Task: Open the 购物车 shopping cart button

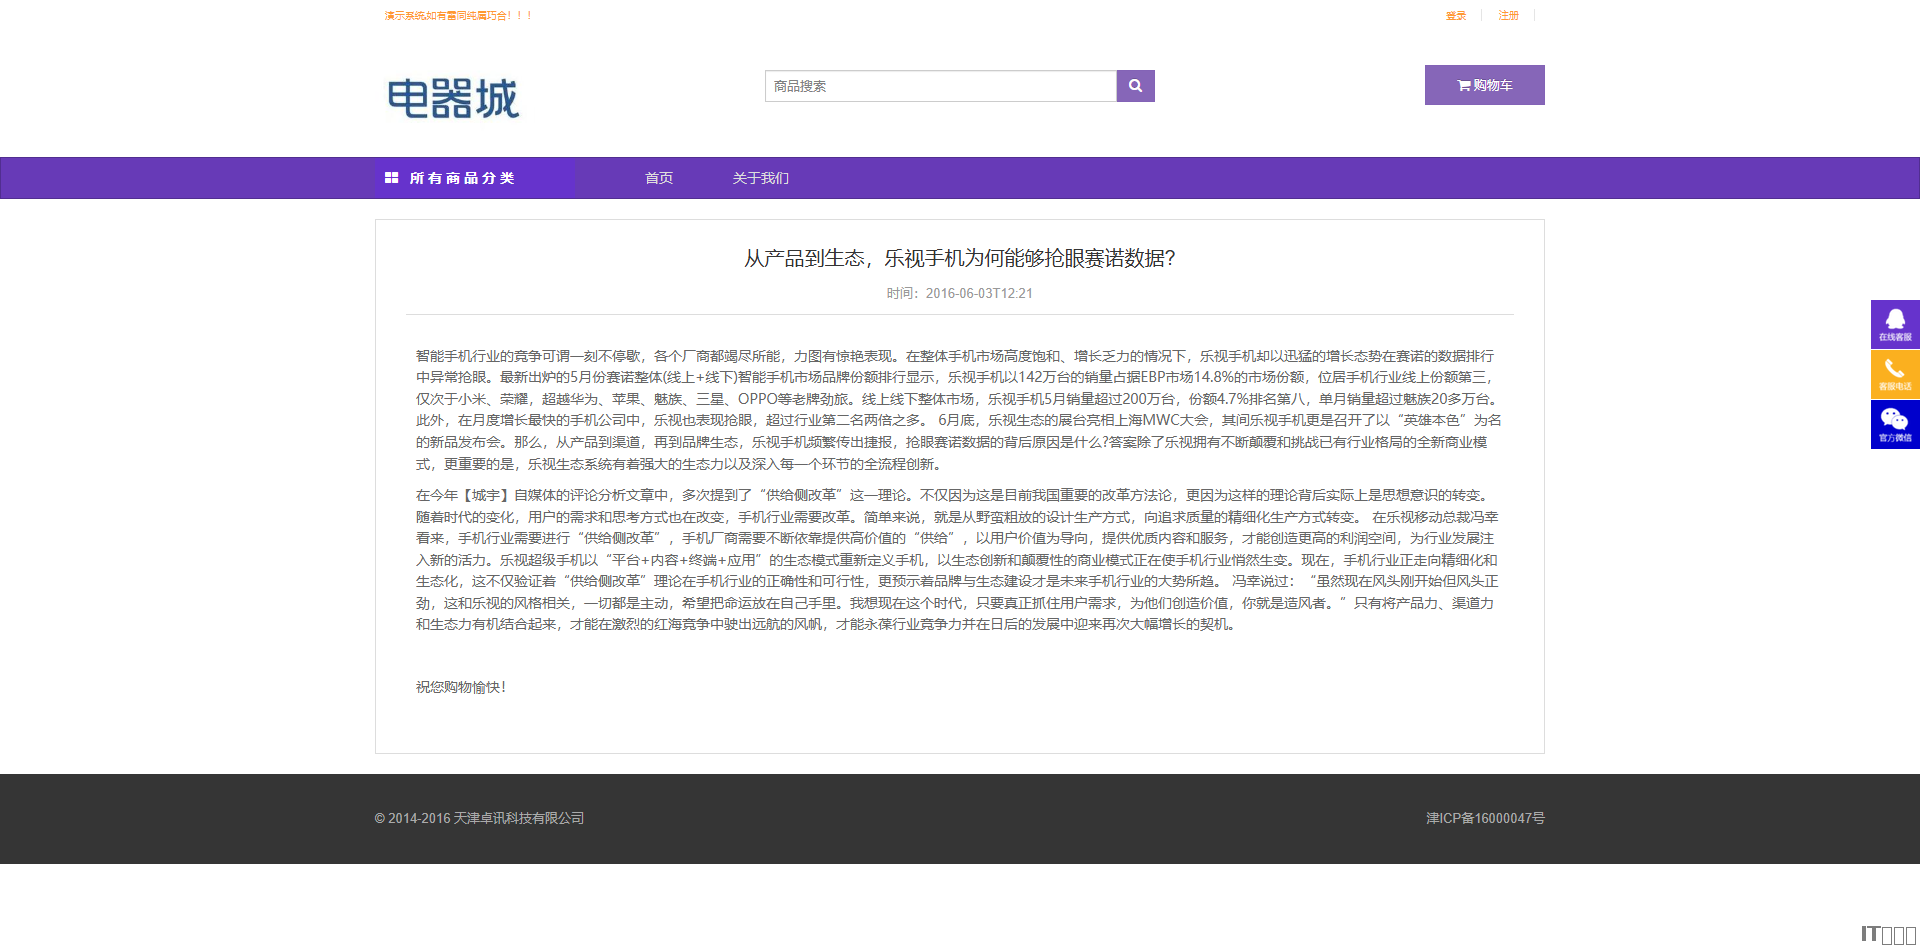Action: 1484,85
